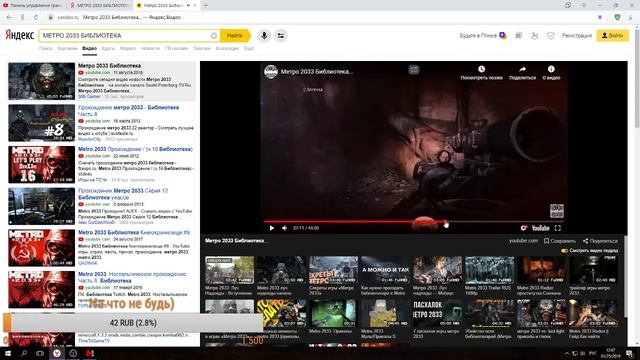The image size is (640, 360).
Task: Click the yellow Войти button
Action: click(x=613, y=36)
